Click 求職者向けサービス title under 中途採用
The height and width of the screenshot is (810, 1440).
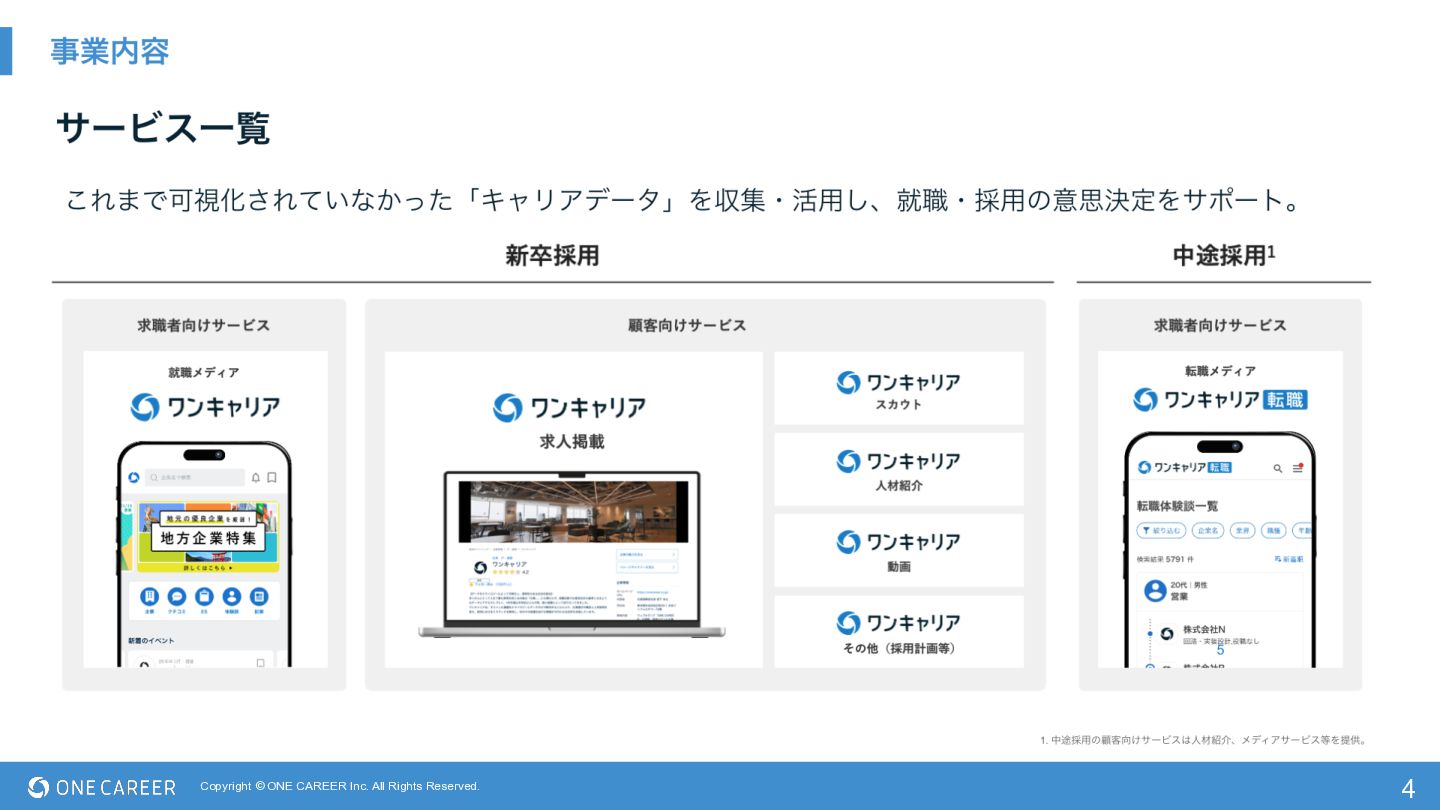click(x=1220, y=325)
